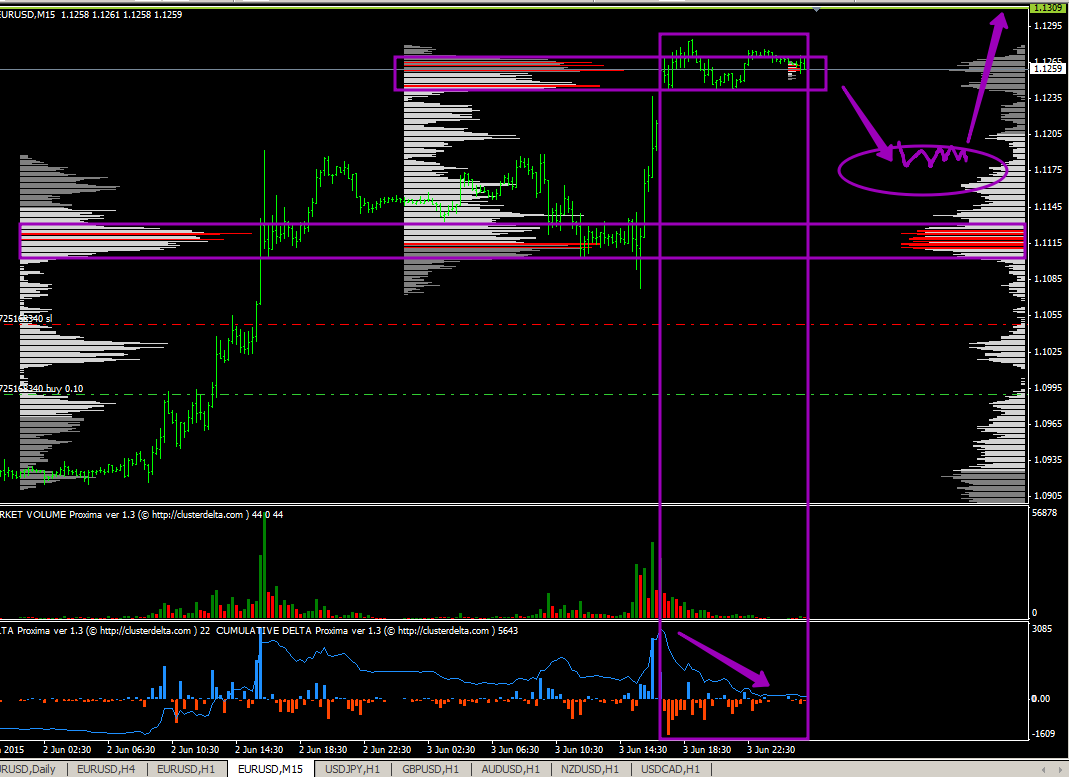
Task: Click the 1.1025 price axis value
Action: point(1048,352)
